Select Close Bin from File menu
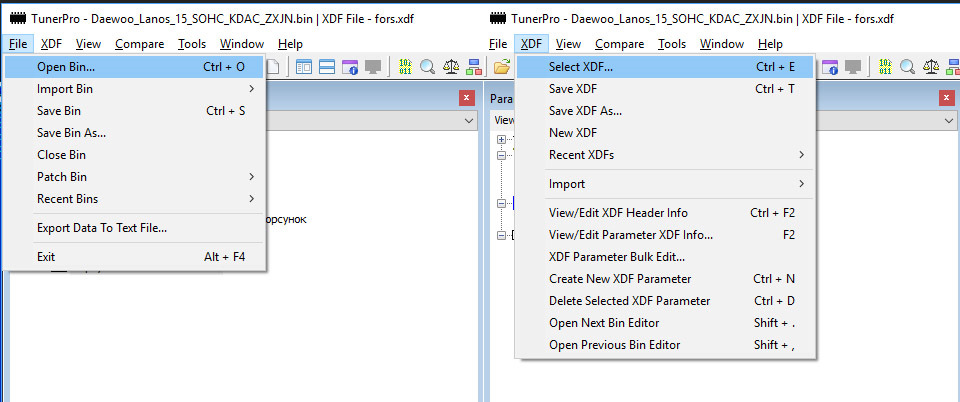Screen dimensions: 960x402 [134, 155]
